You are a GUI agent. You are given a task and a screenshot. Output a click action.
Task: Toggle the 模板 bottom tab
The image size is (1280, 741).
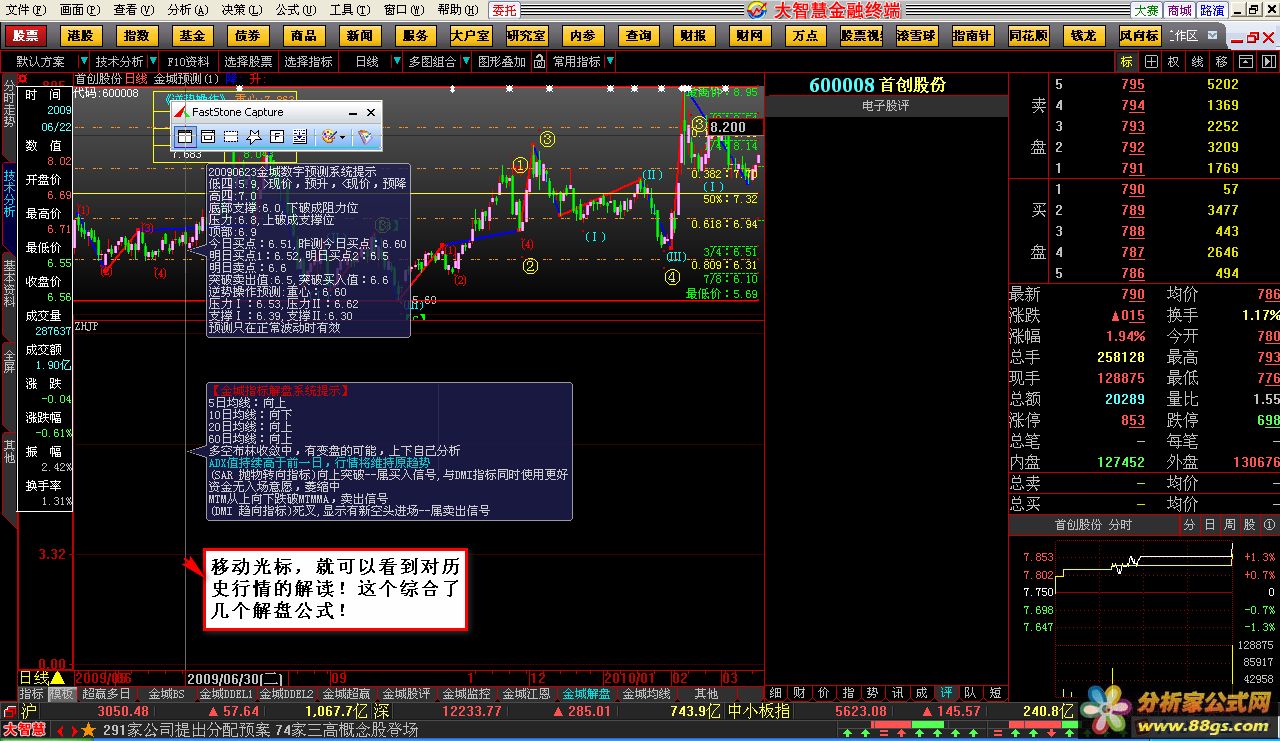[62, 693]
